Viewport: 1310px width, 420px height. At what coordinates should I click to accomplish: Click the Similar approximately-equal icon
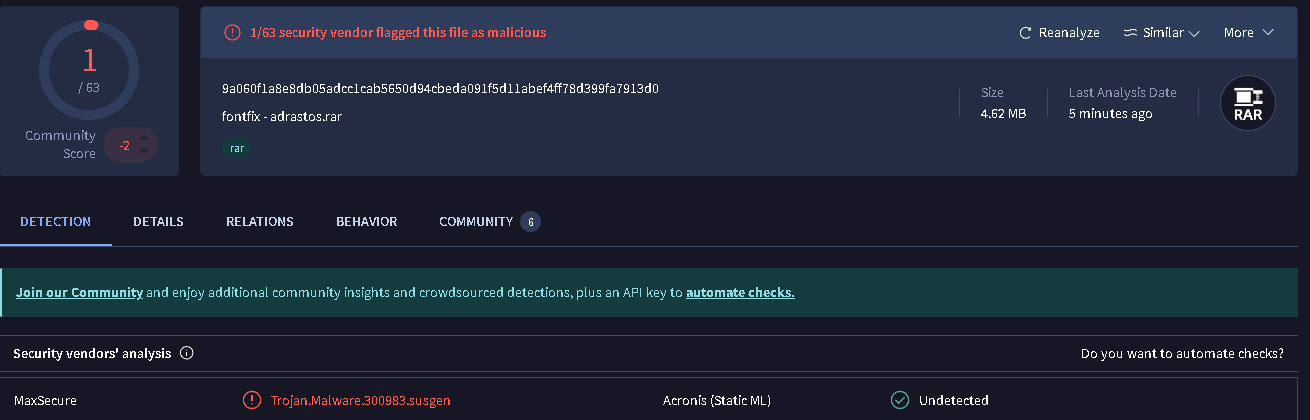[x=1130, y=33]
